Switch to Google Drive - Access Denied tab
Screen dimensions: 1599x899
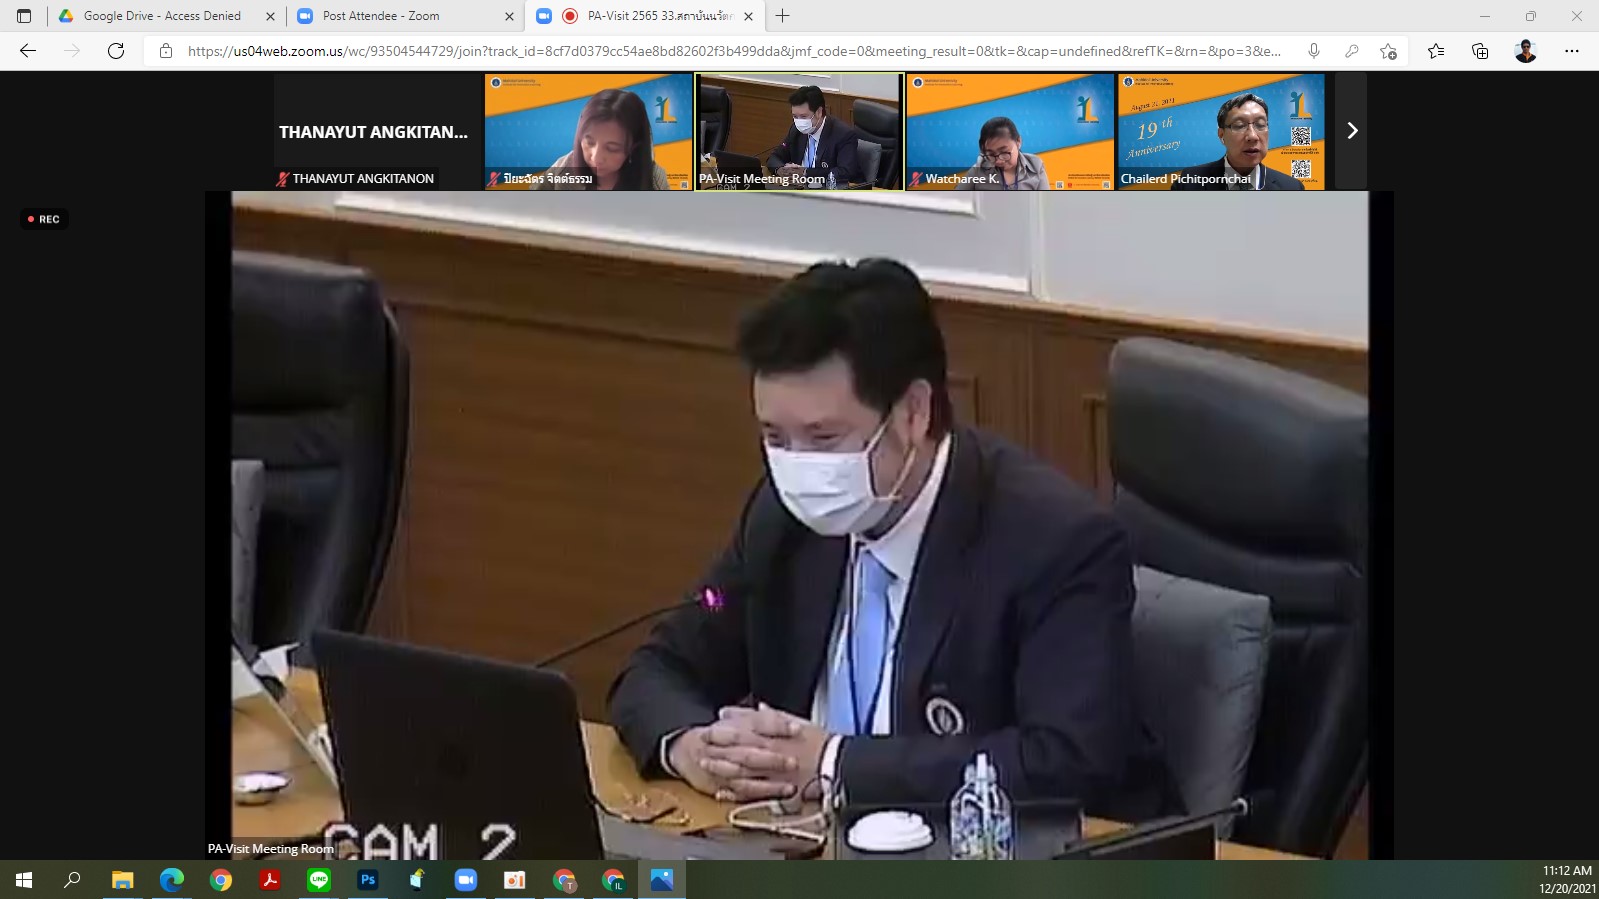point(160,16)
